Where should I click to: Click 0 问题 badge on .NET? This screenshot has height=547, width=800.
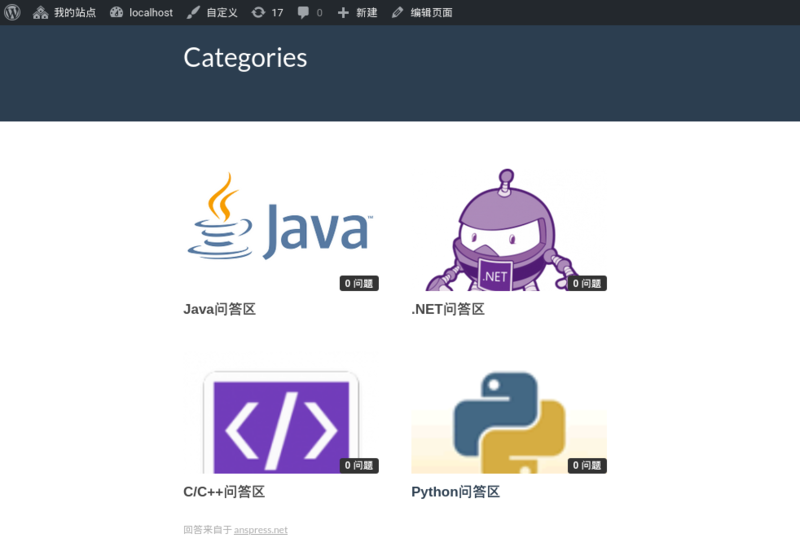point(587,283)
